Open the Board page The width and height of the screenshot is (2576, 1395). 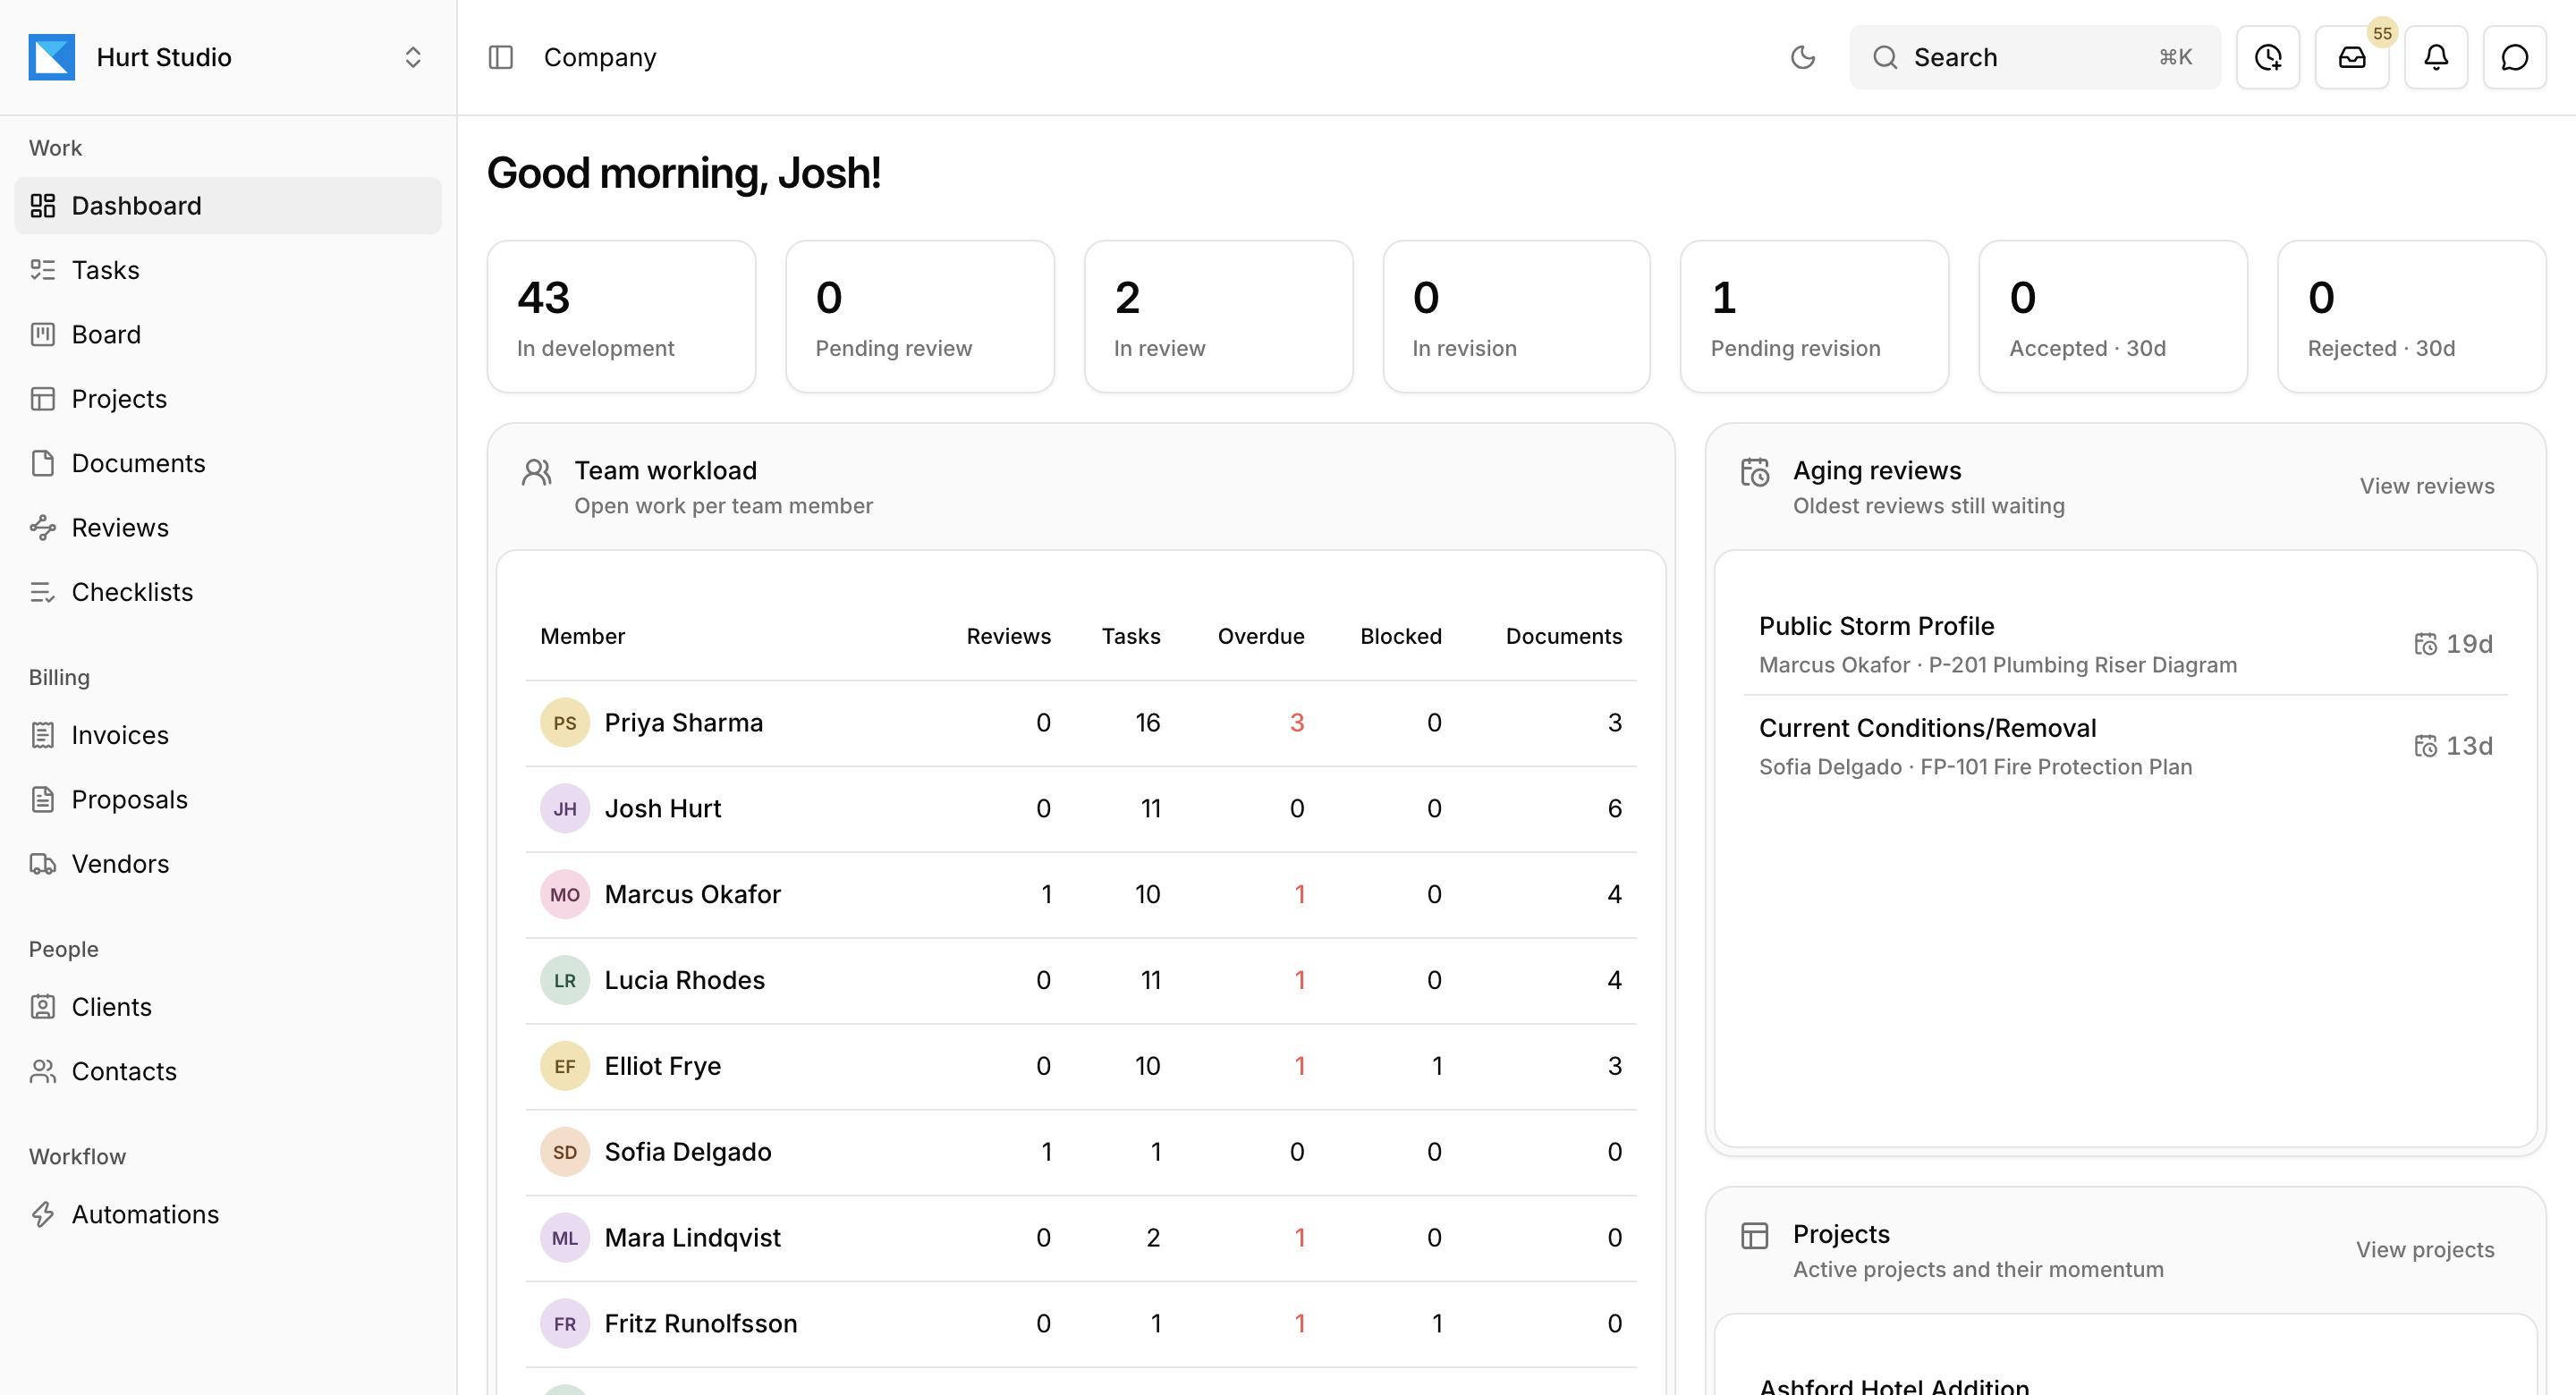point(228,334)
